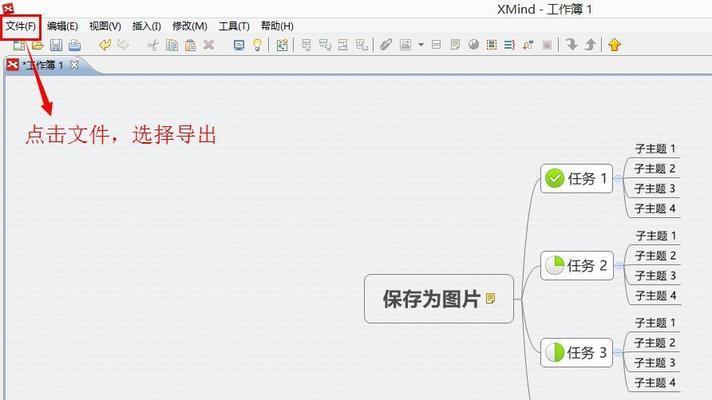This screenshot has height=400, width=712.
Task: Select 子主题 2 under 任务 3
Action: pos(655,343)
